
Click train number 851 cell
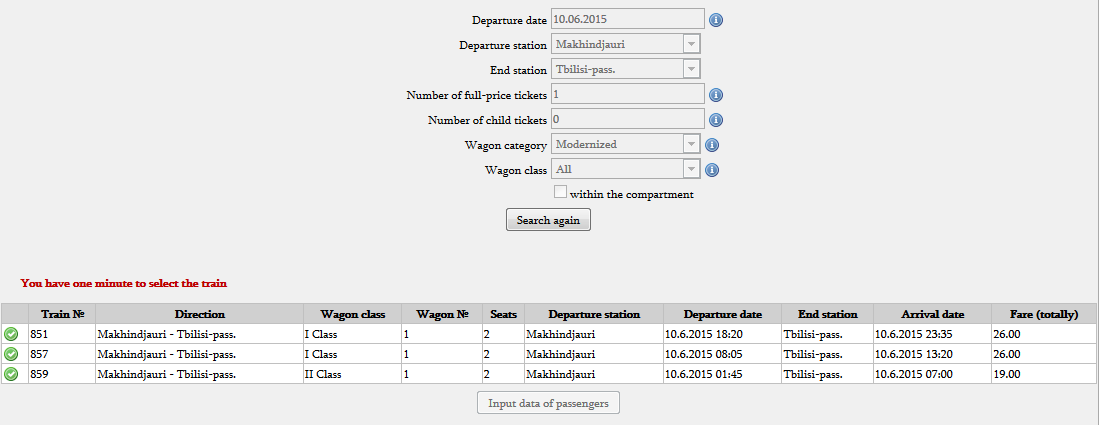(62, 335)
